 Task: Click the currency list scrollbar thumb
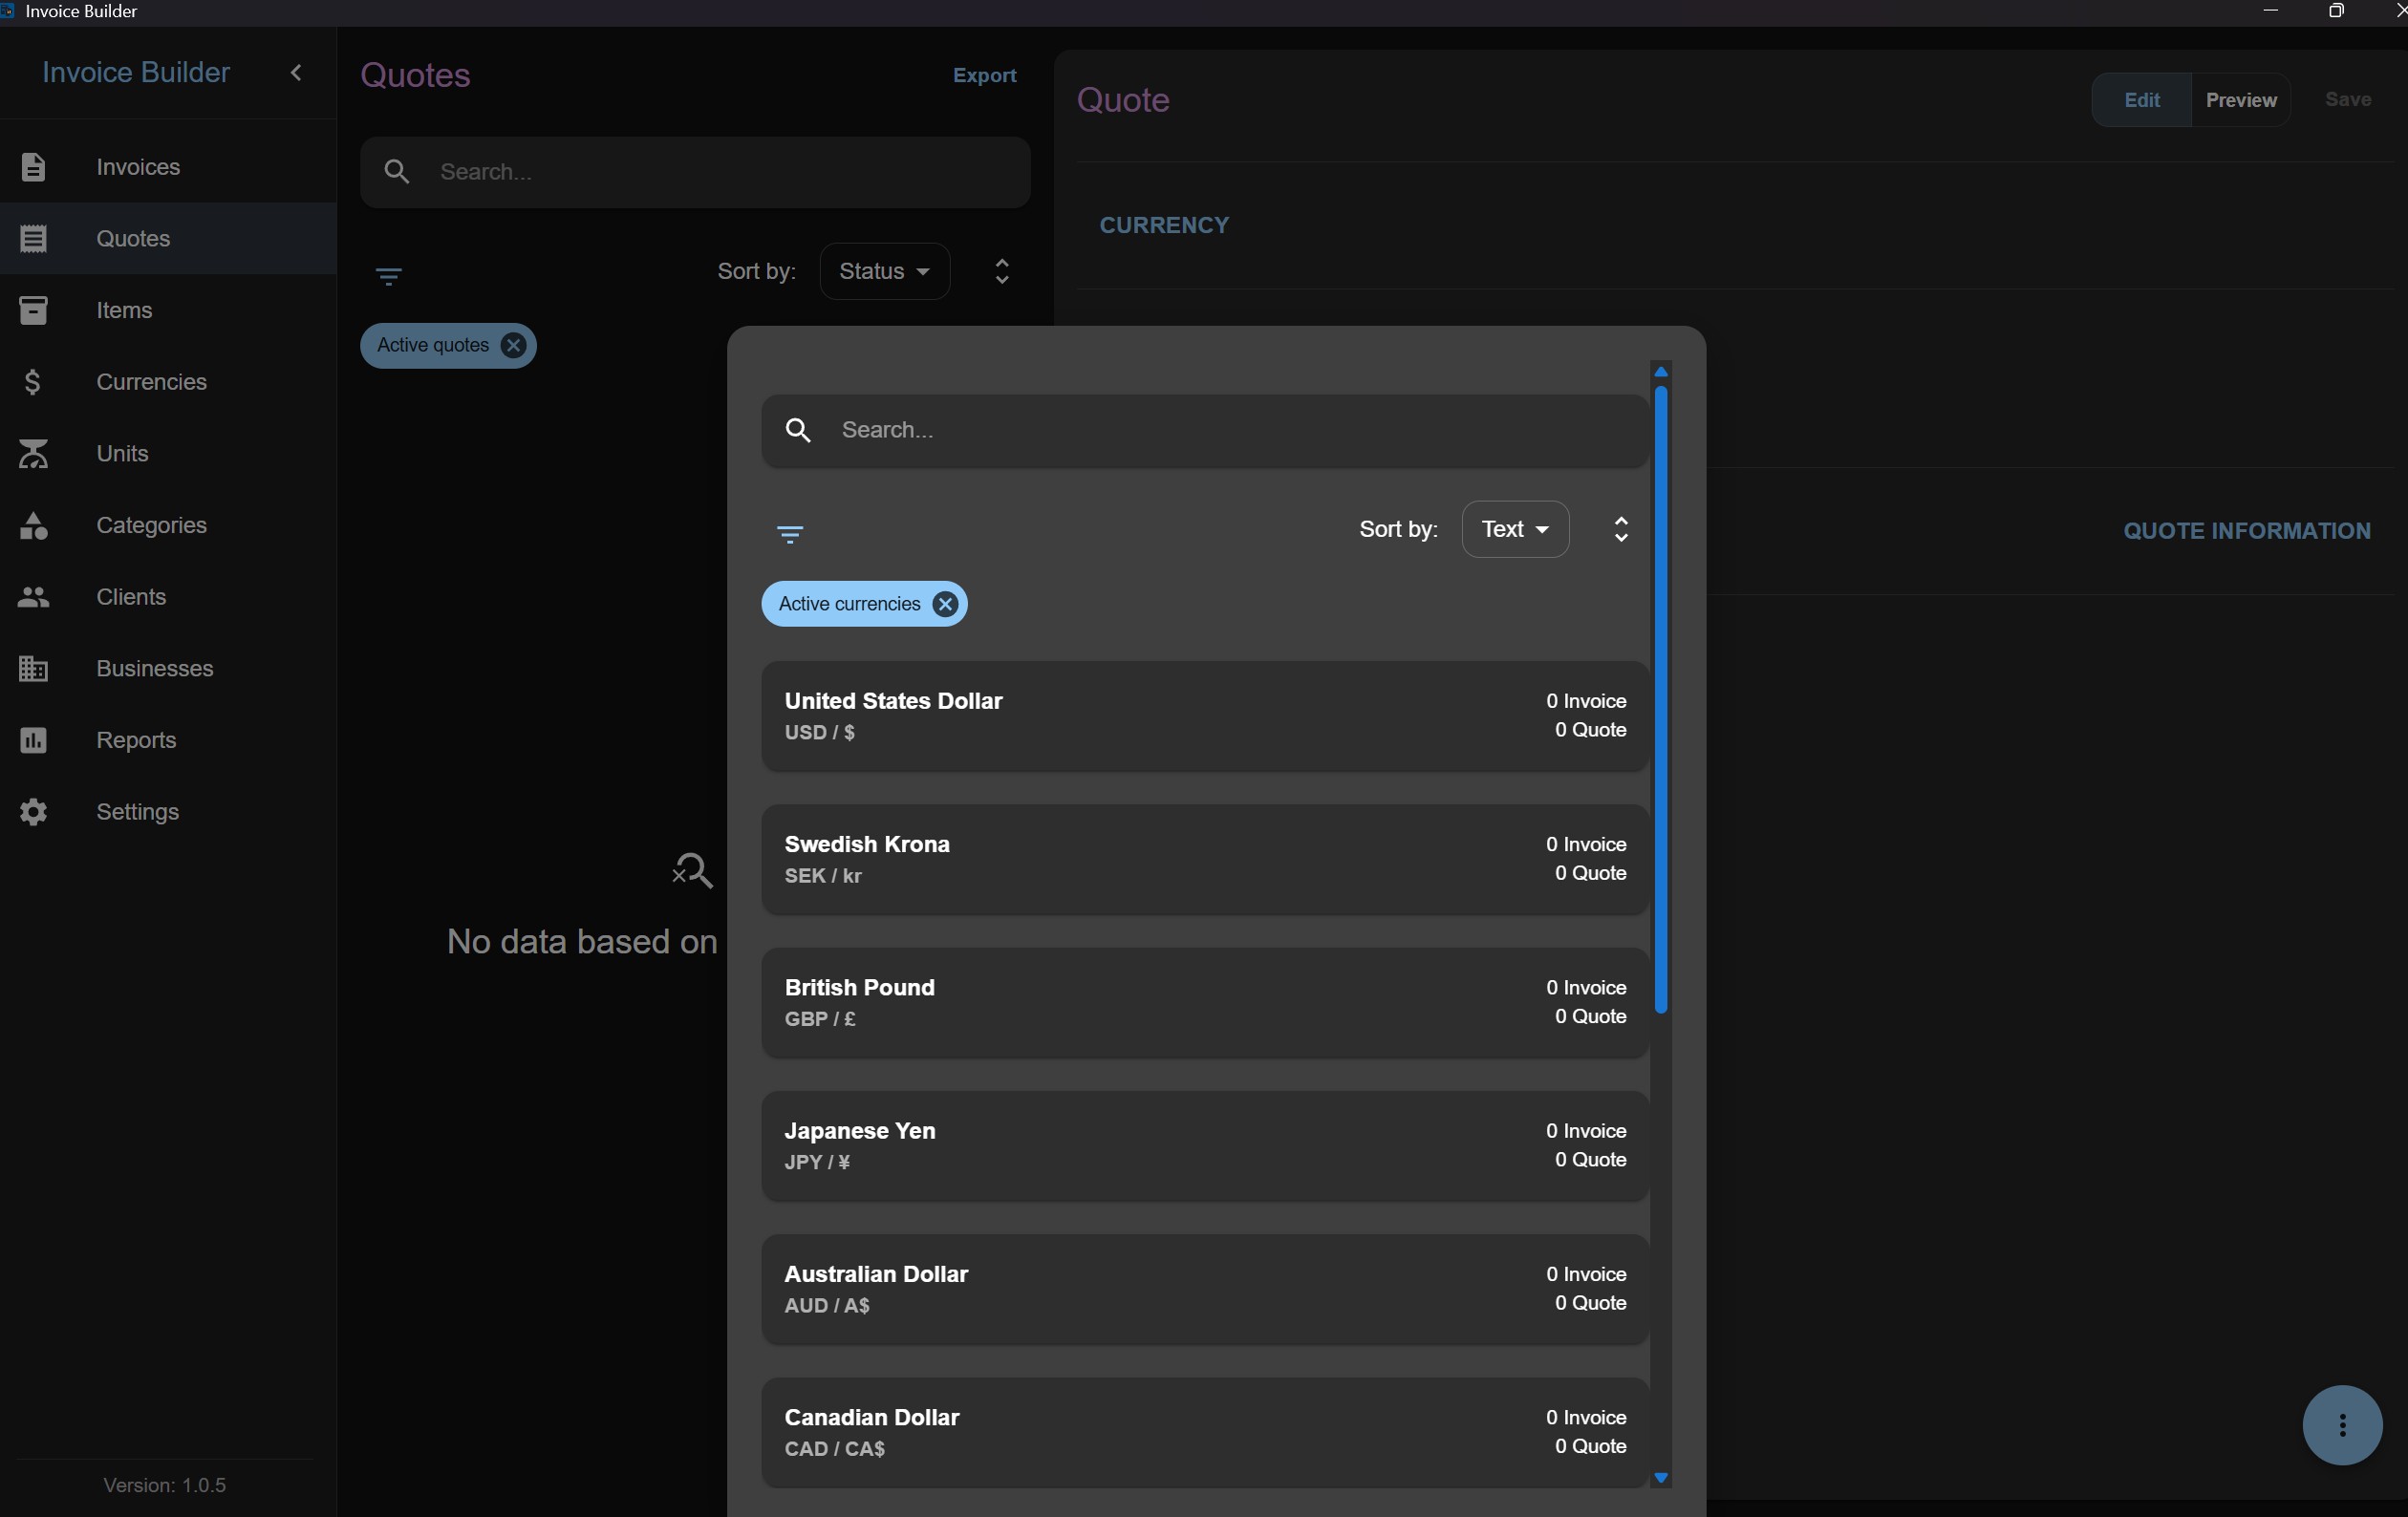[1661, 700]
